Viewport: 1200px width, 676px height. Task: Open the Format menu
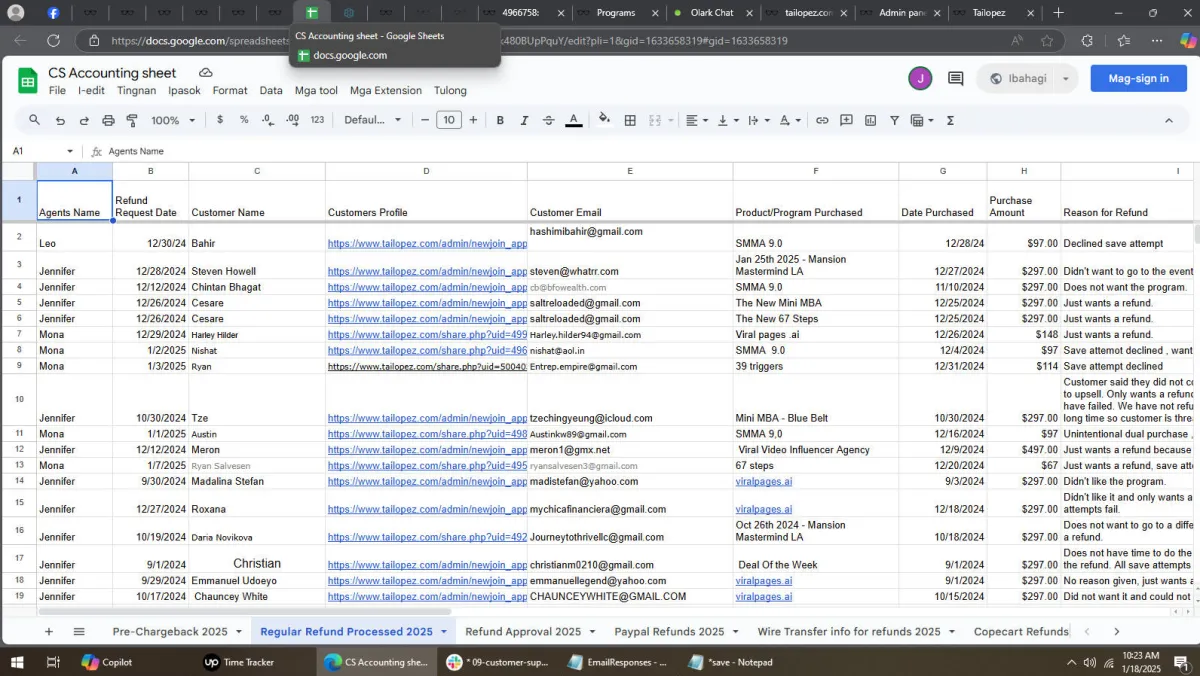coord(230,90)
